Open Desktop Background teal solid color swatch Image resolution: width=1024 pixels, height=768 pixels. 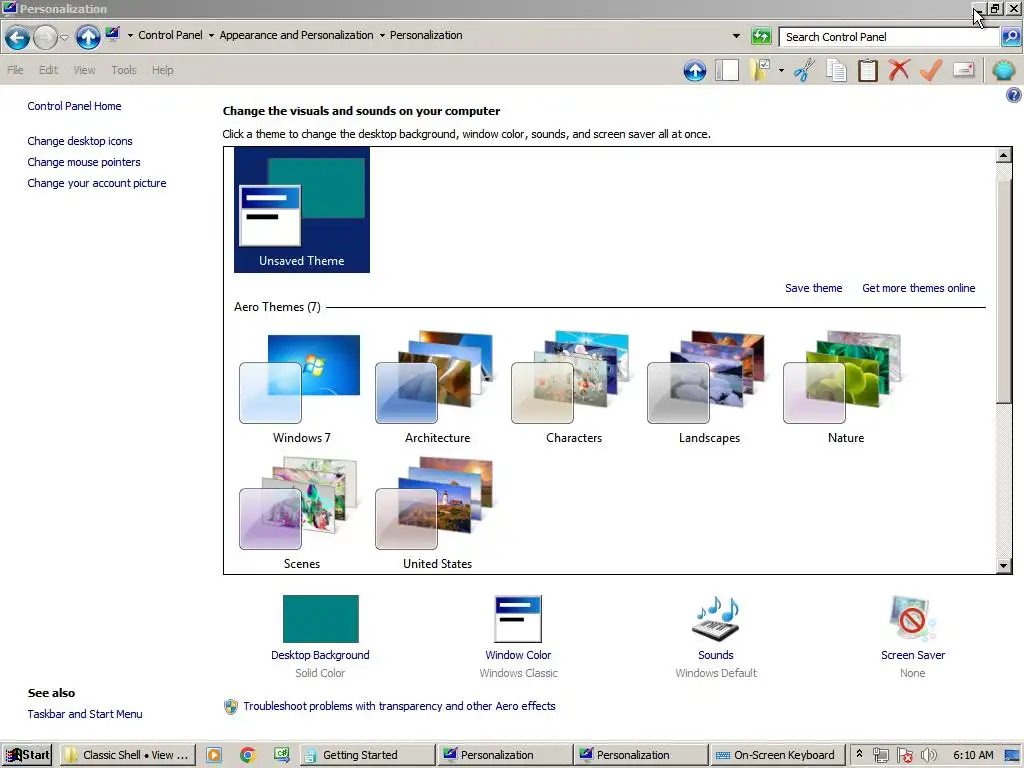point(321,618)
